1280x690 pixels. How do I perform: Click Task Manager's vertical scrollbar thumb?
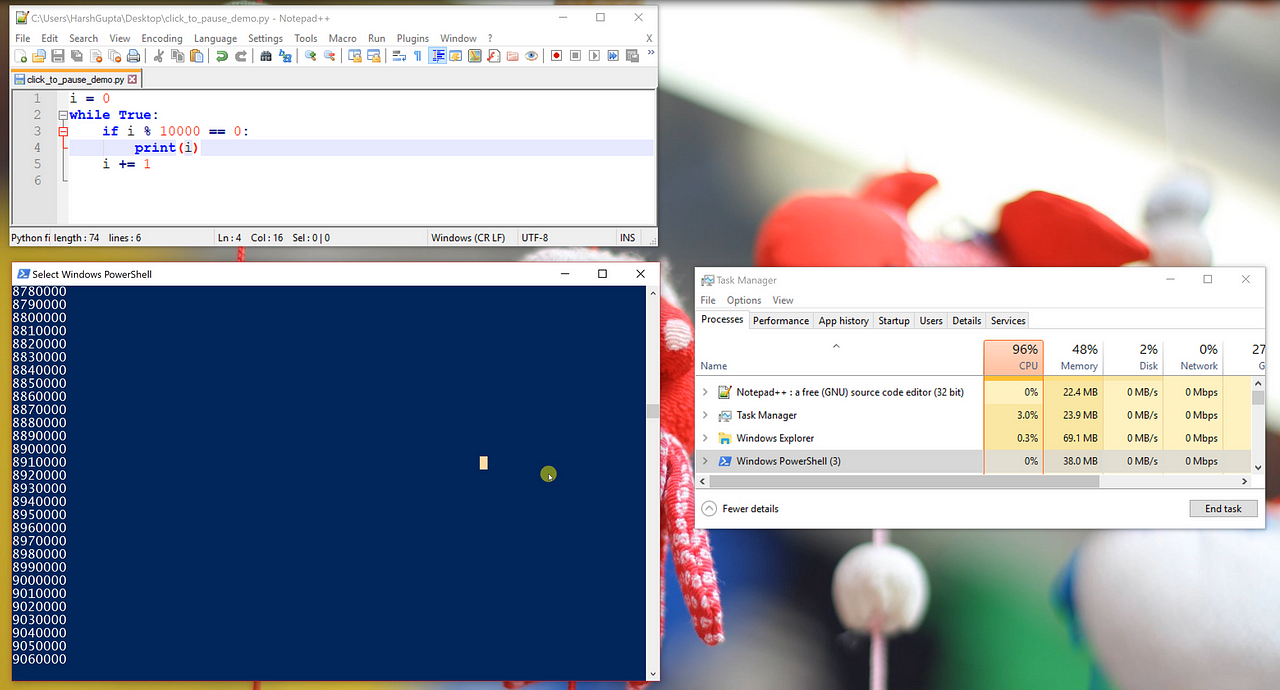pos(1258,397)
